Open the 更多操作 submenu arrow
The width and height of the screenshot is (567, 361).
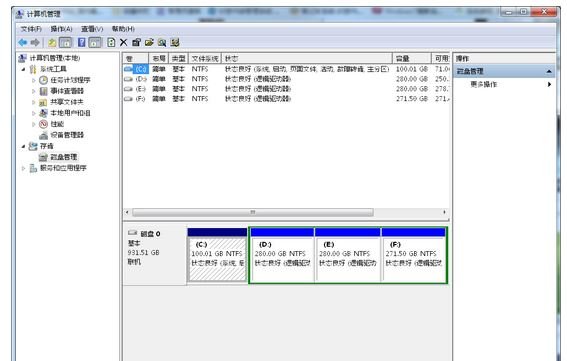coord(549,84)
